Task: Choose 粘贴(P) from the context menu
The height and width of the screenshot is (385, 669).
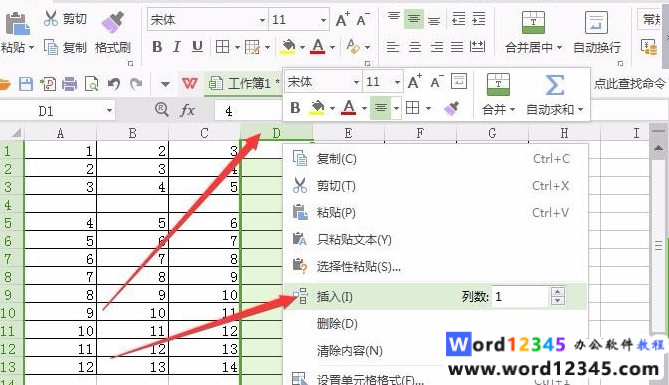Action: pos(435,213)
